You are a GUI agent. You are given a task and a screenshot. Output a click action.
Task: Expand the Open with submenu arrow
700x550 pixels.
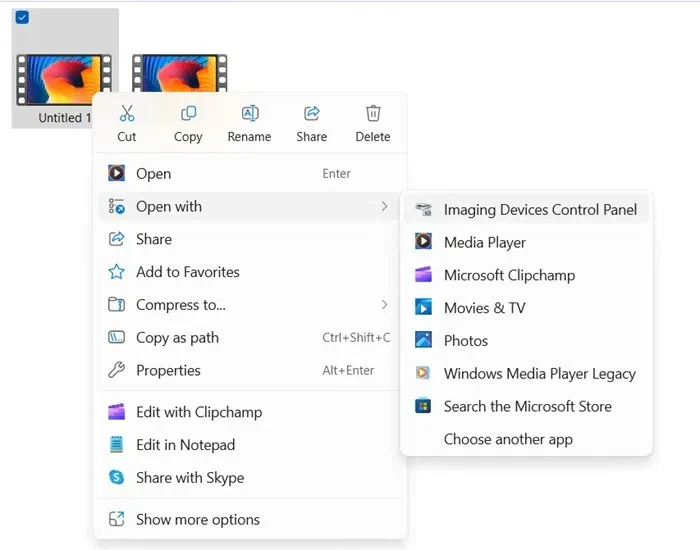point(384,206)
